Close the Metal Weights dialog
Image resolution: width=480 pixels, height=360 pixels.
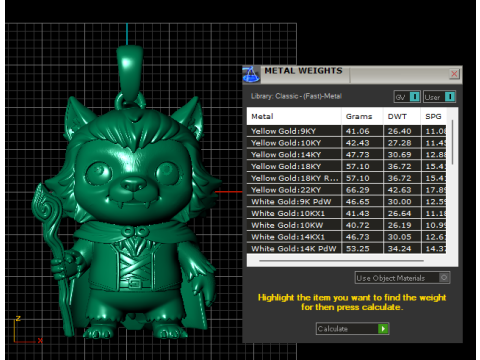click(x=454, y=74)
